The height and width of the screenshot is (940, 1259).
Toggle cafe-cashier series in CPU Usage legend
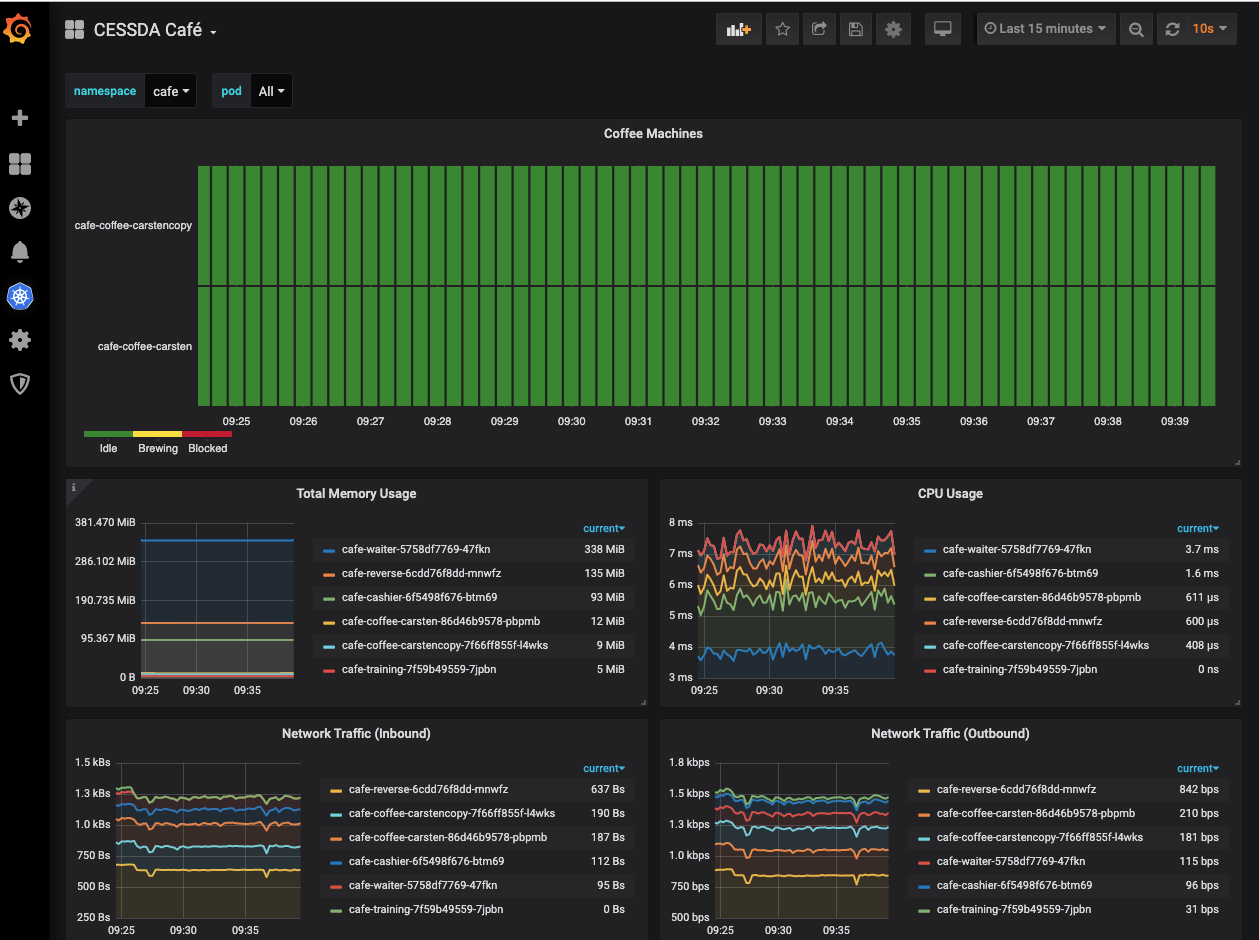[x=1020, y=573]
